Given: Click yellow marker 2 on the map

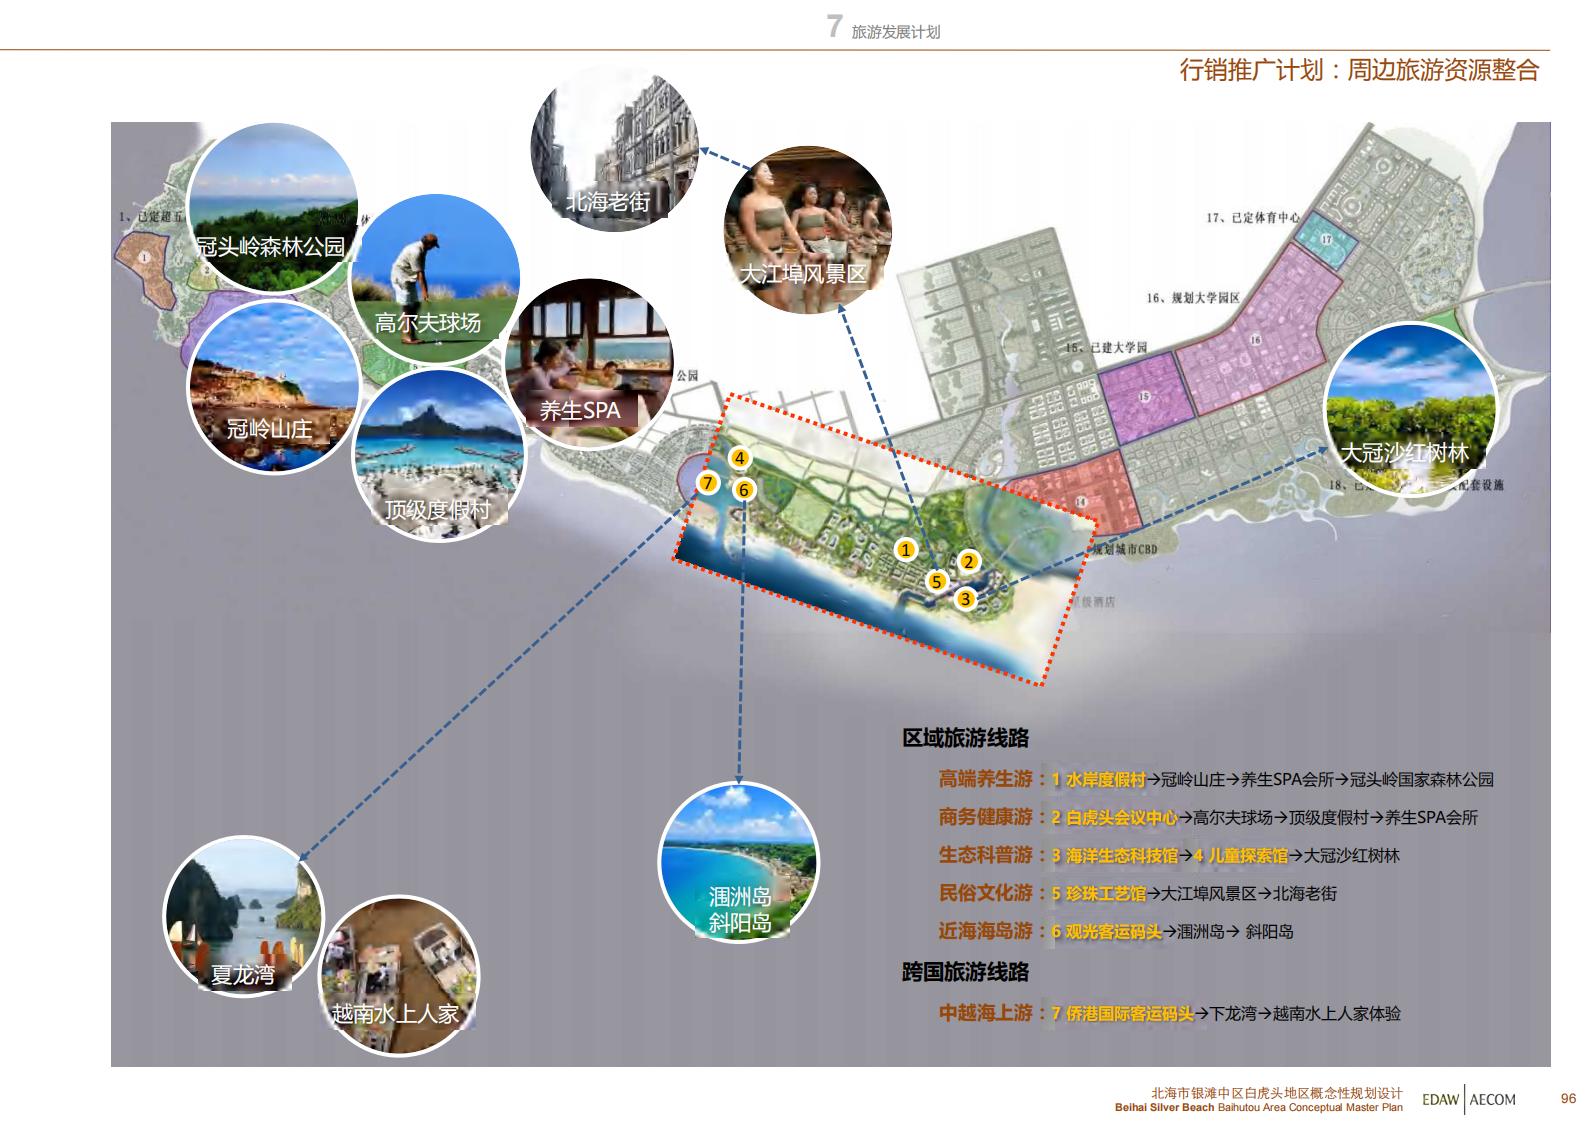Looking at the screenshot, I should coord(968,562).
